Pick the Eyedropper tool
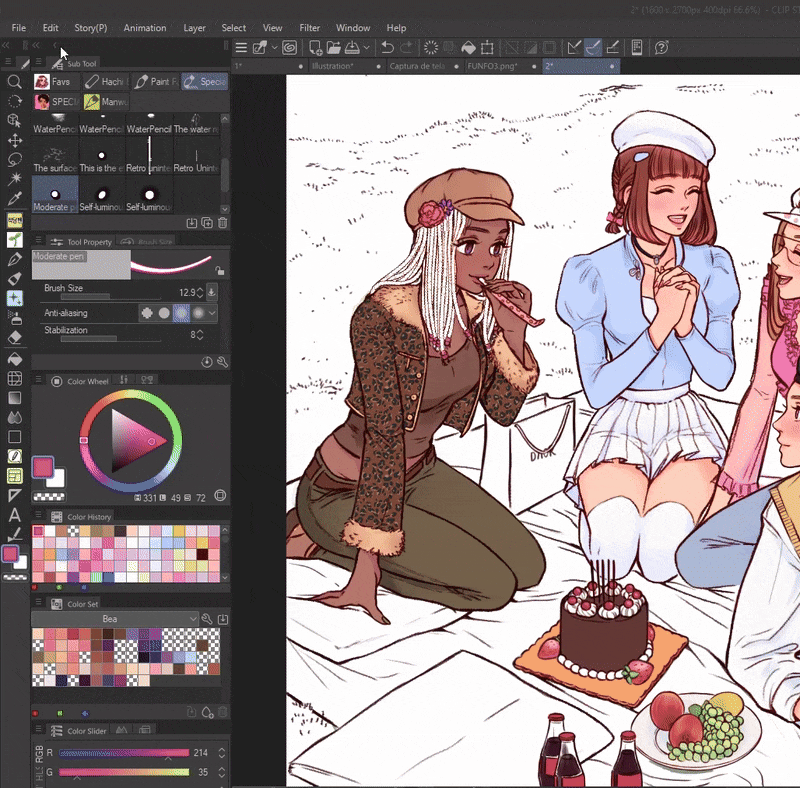The image size is (800, 788). pyautogui.click(x=14, y=199)
